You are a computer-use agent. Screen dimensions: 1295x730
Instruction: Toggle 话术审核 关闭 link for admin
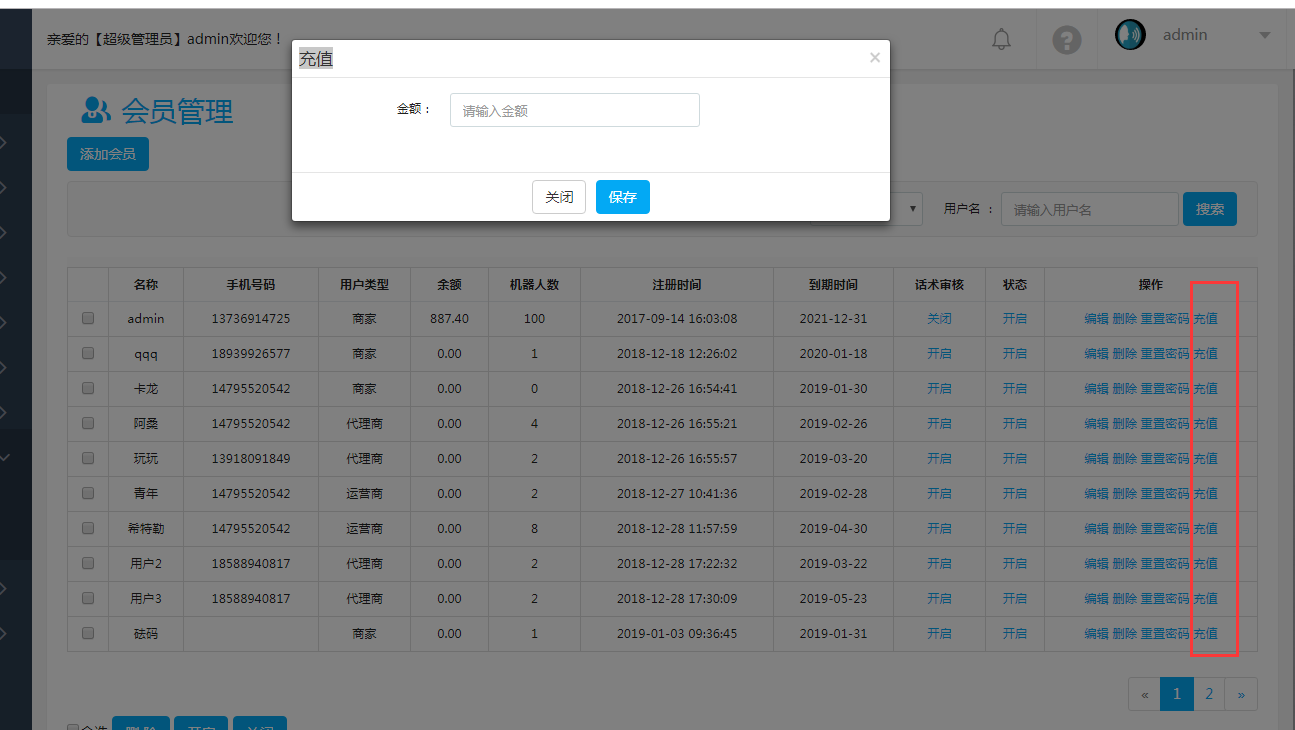(x=939, y=319)
